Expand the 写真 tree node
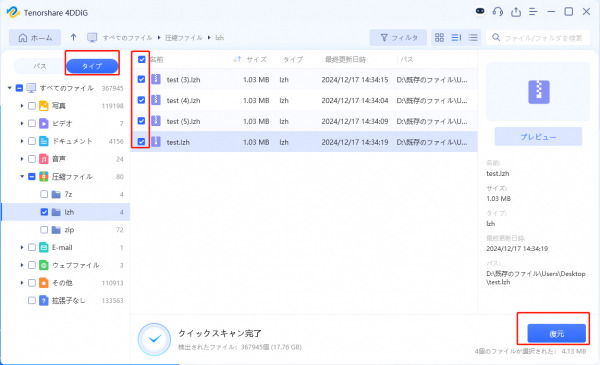The image size is (600, 365). tap(22, 106)
